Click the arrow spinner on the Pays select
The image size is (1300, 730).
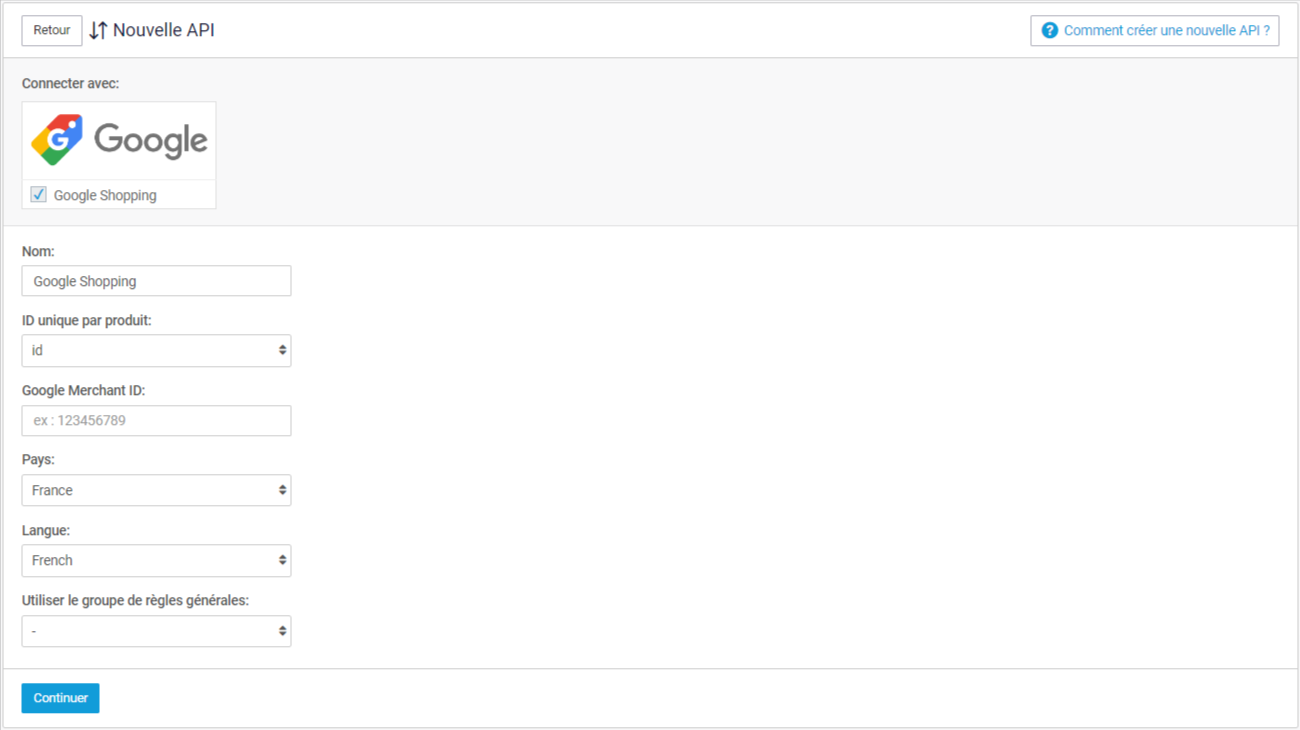pyautogui.click(x=283, y=491)
